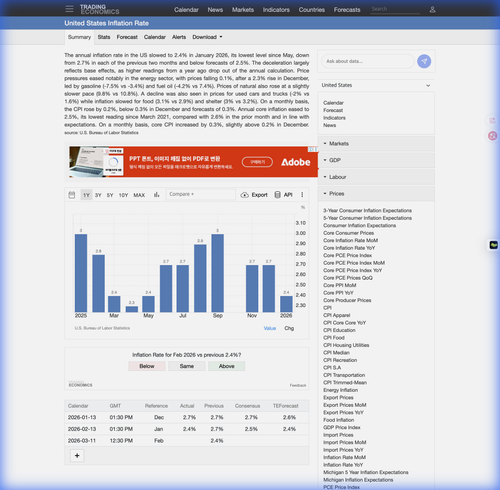The height and width of the screenshot is (490, 500).
Task: Open Core PCE Price Index YoY link
Action: coord(352,270)
